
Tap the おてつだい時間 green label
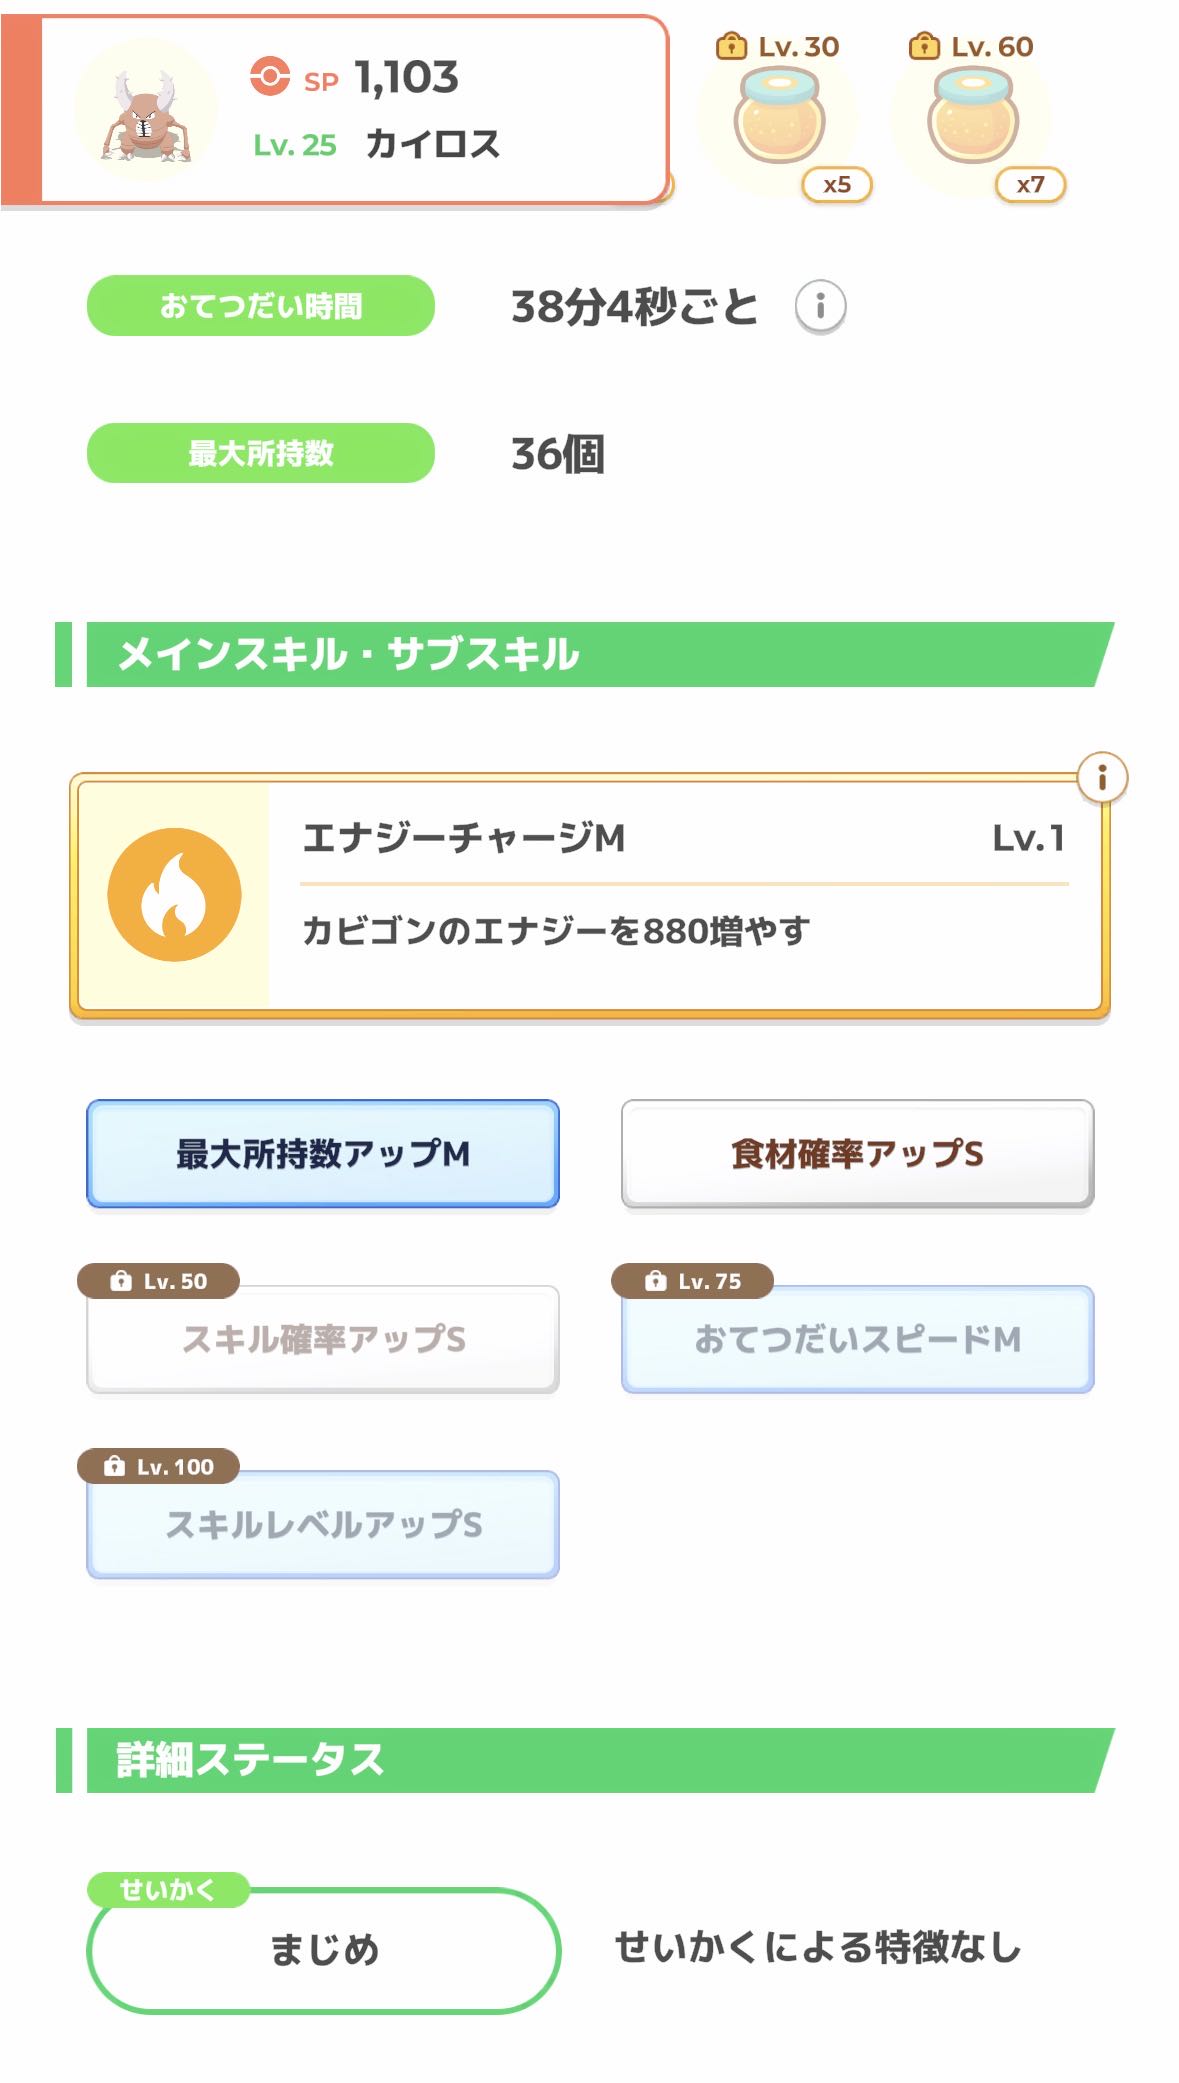click(261, 306)
